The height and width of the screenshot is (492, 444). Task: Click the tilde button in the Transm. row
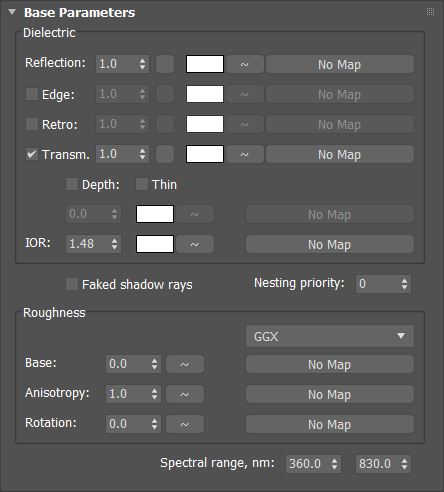pos(245,154)
